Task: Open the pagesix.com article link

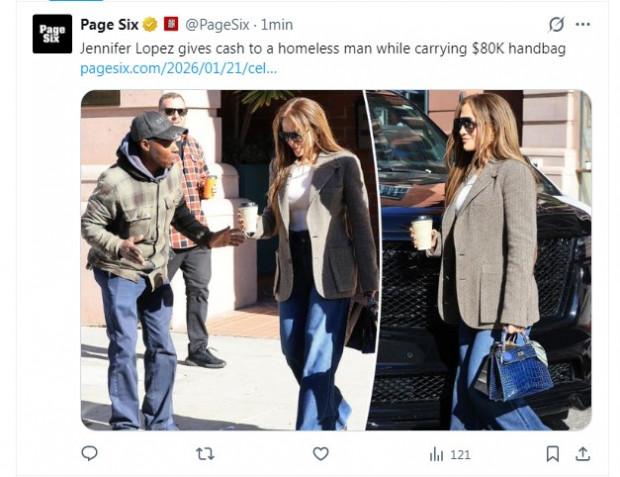Action: [x=179, y=68]
